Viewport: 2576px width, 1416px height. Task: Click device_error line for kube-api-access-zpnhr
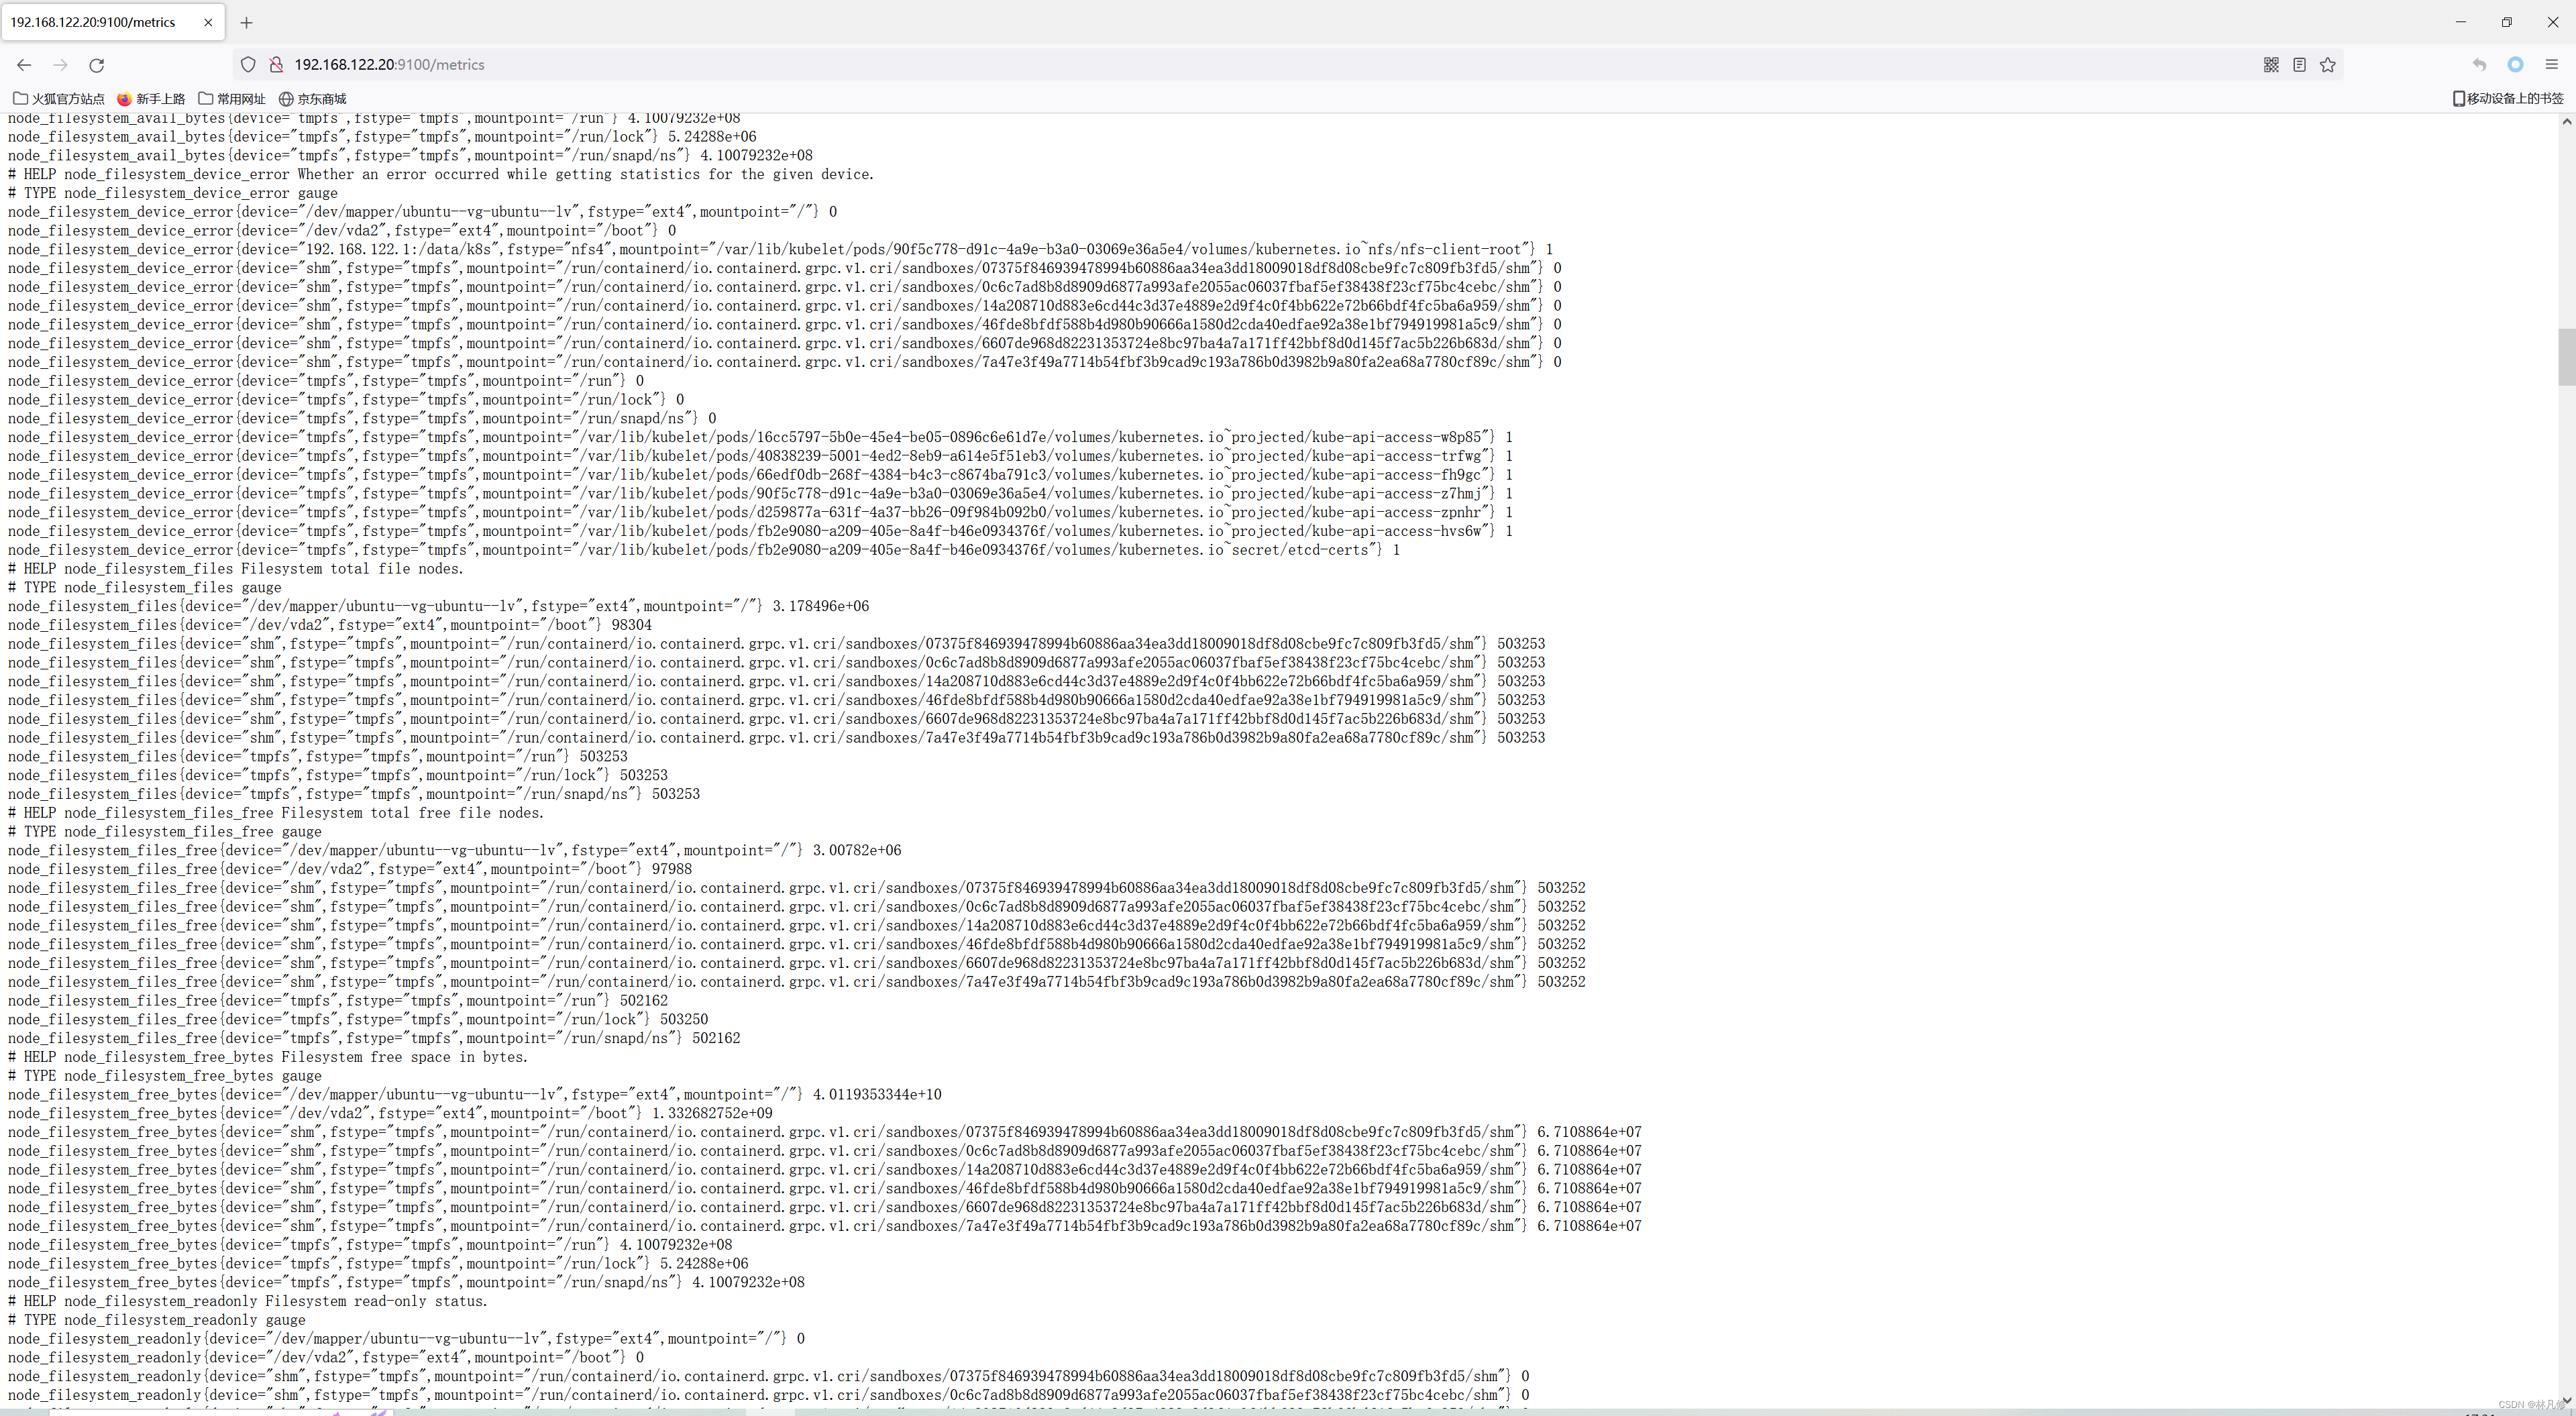point(760,513)
